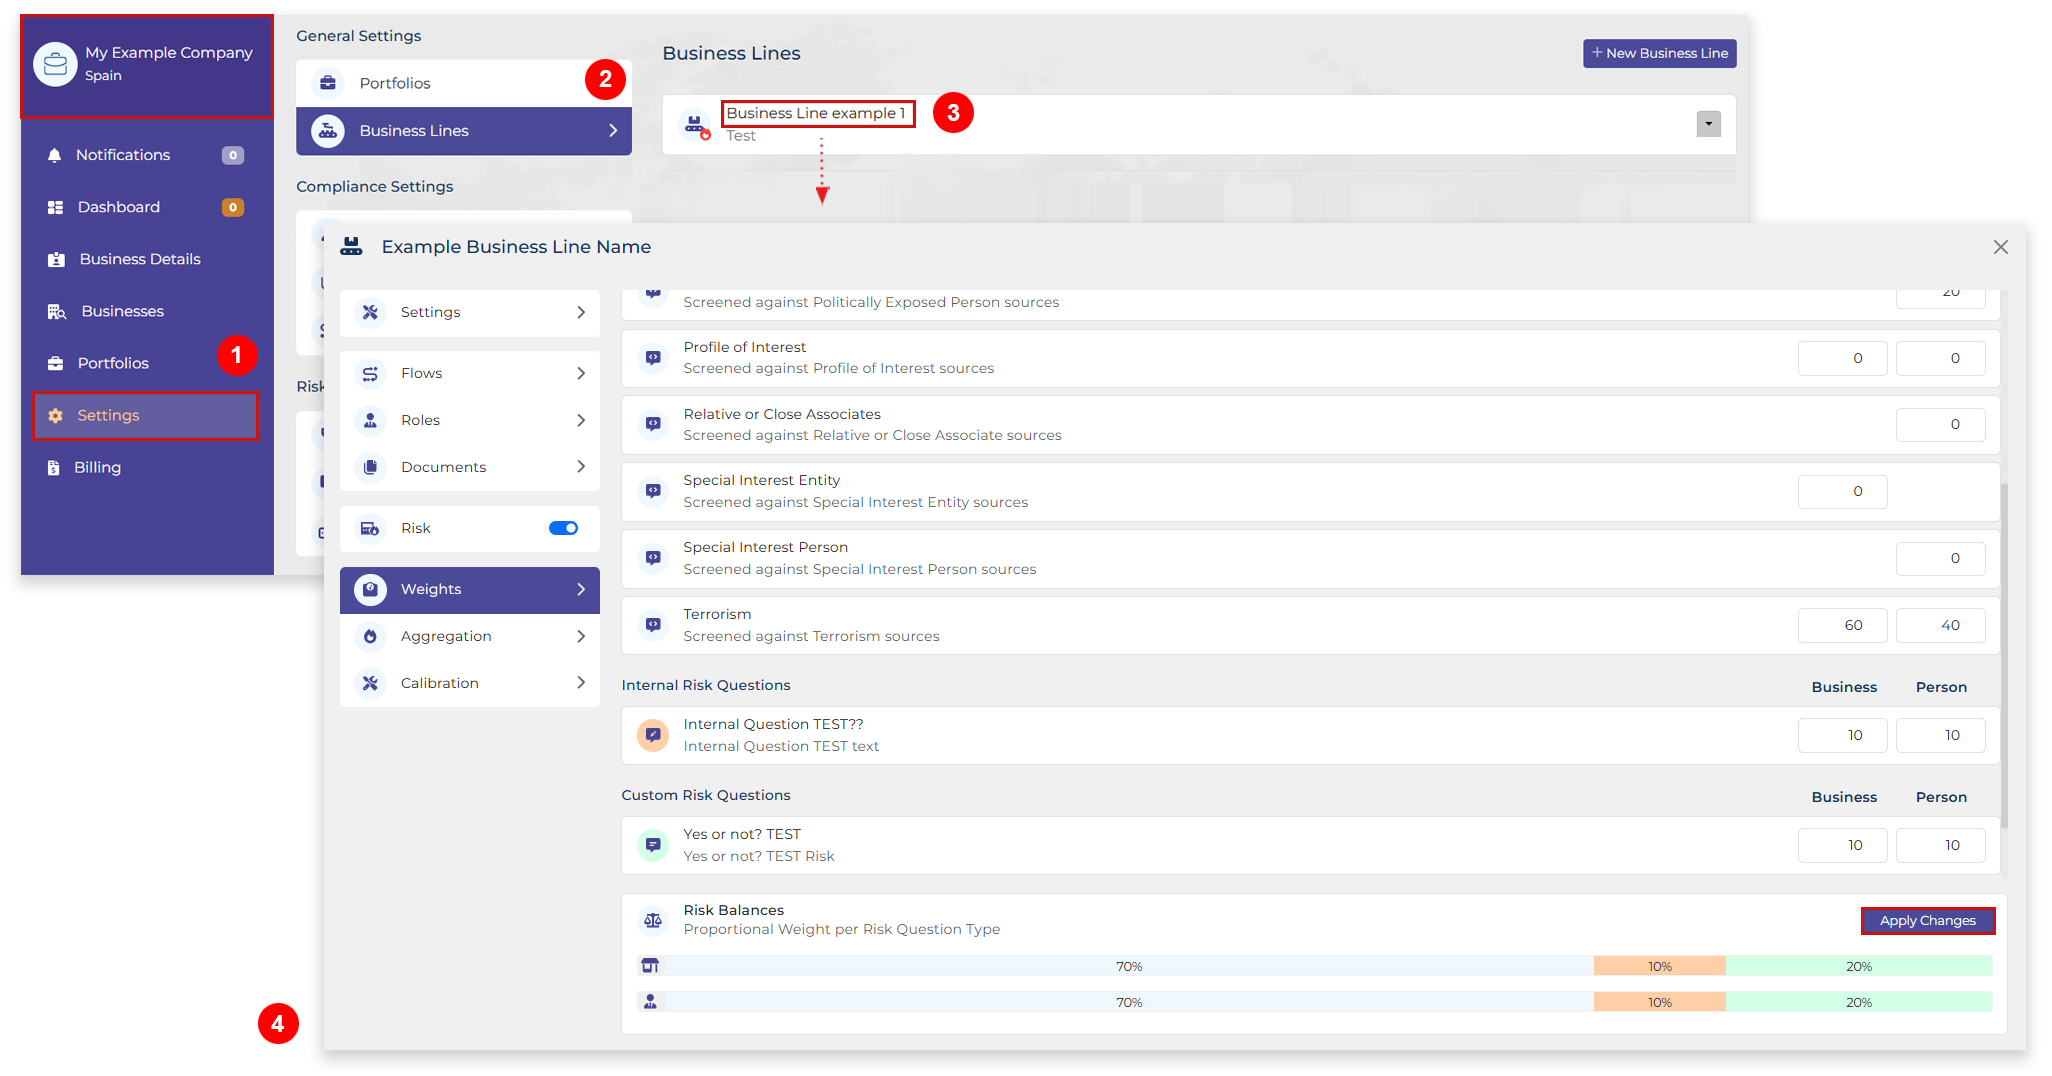Click the Roles person icon
Screen dimensions: 2052x1076
point(370,420)
